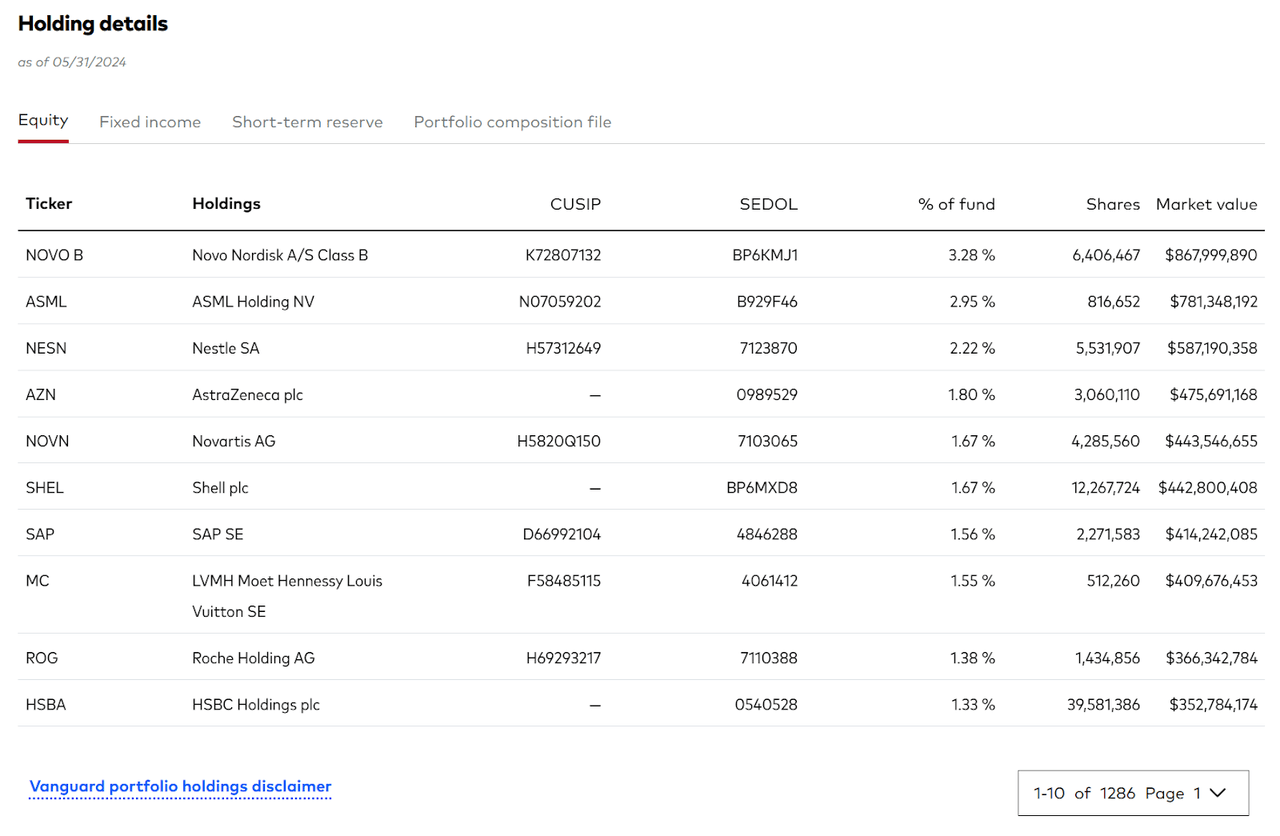Image resolution: width=1280 pixels, height=836 pixels.
Task: Select the ROG ticker cell
Action: click(x=41, y=658)
